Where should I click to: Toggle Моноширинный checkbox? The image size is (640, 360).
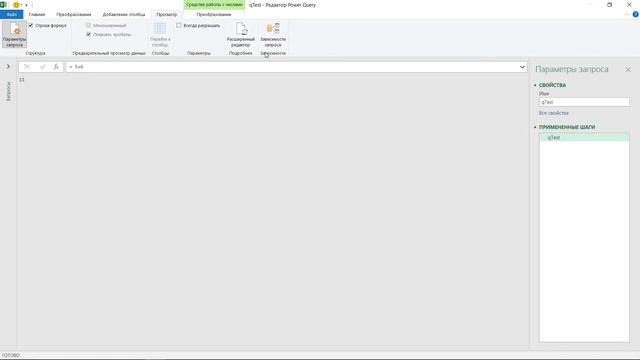pos(89,25)
